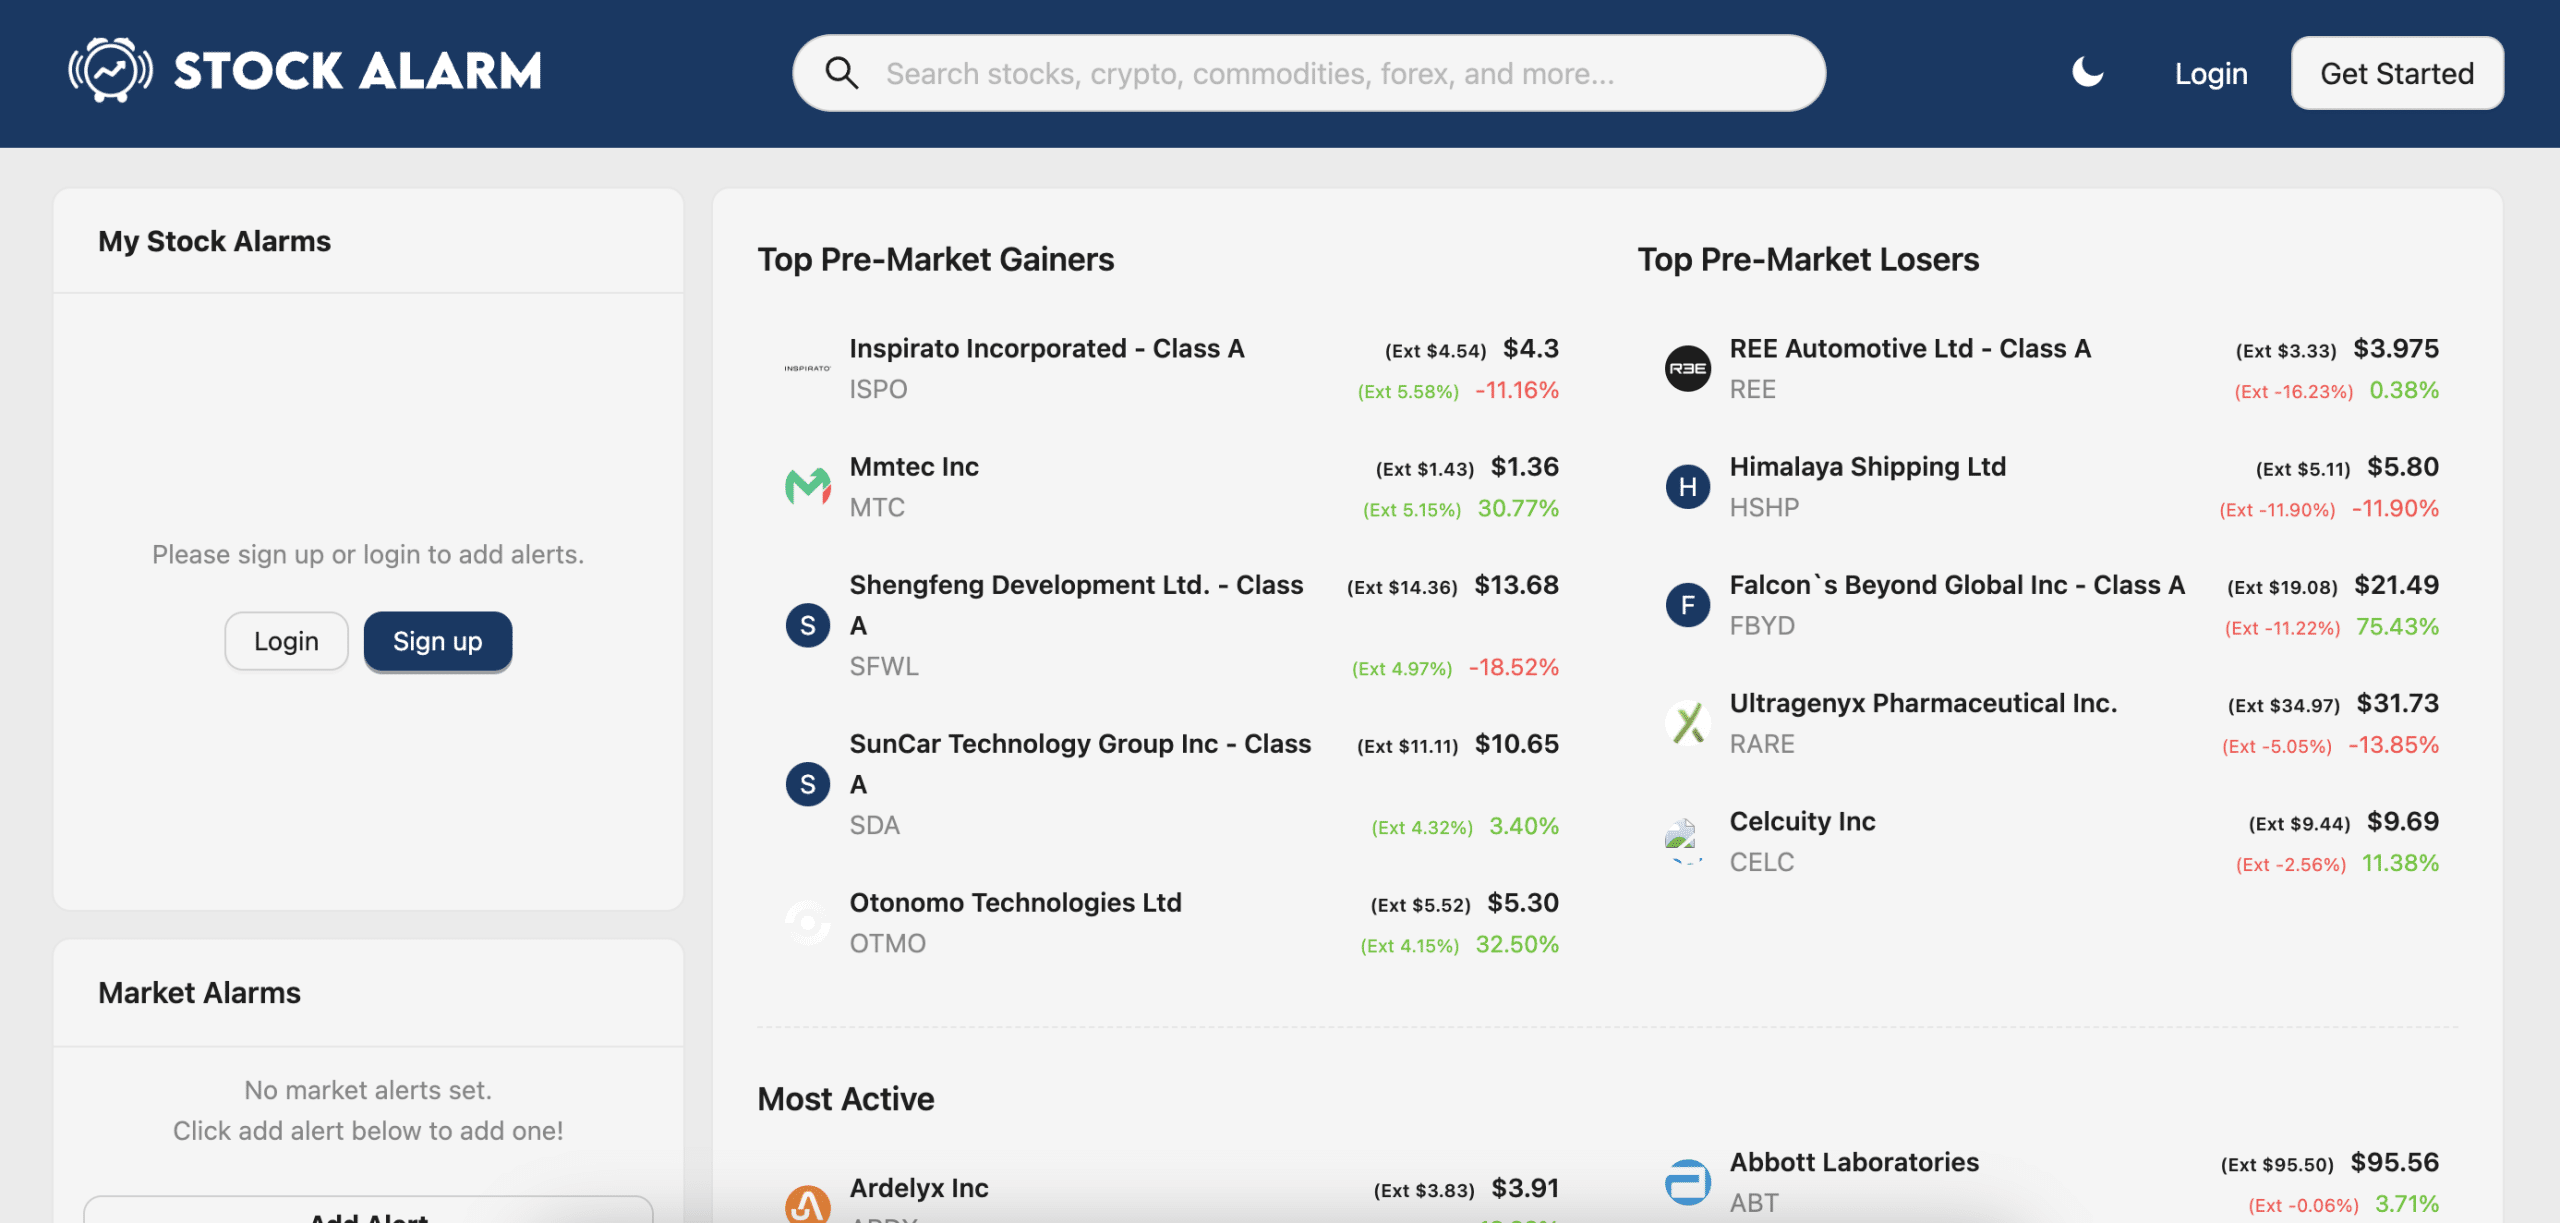Screen dimensions: 2560x1223
Task: Click the 75.43% change for Falcon's Beyond
Action: [x=2397, y=626]
